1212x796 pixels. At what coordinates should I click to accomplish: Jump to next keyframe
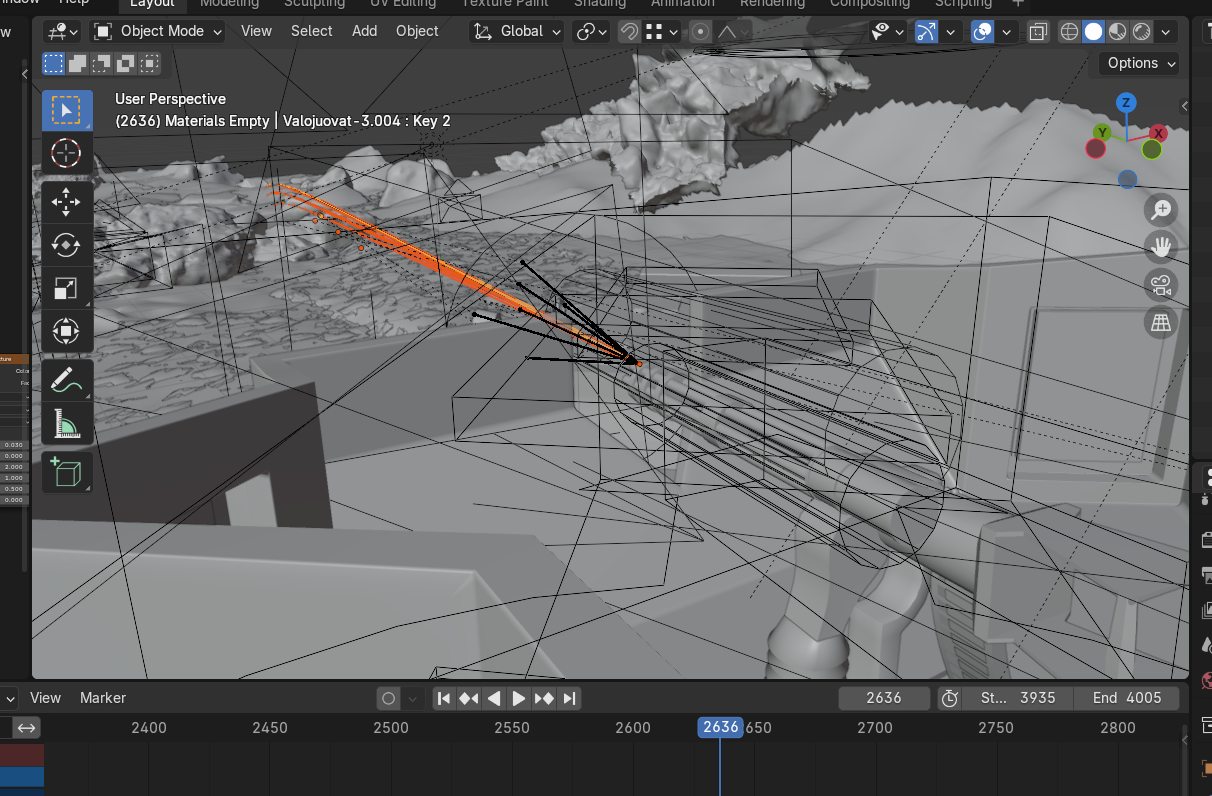coord(544,698)
